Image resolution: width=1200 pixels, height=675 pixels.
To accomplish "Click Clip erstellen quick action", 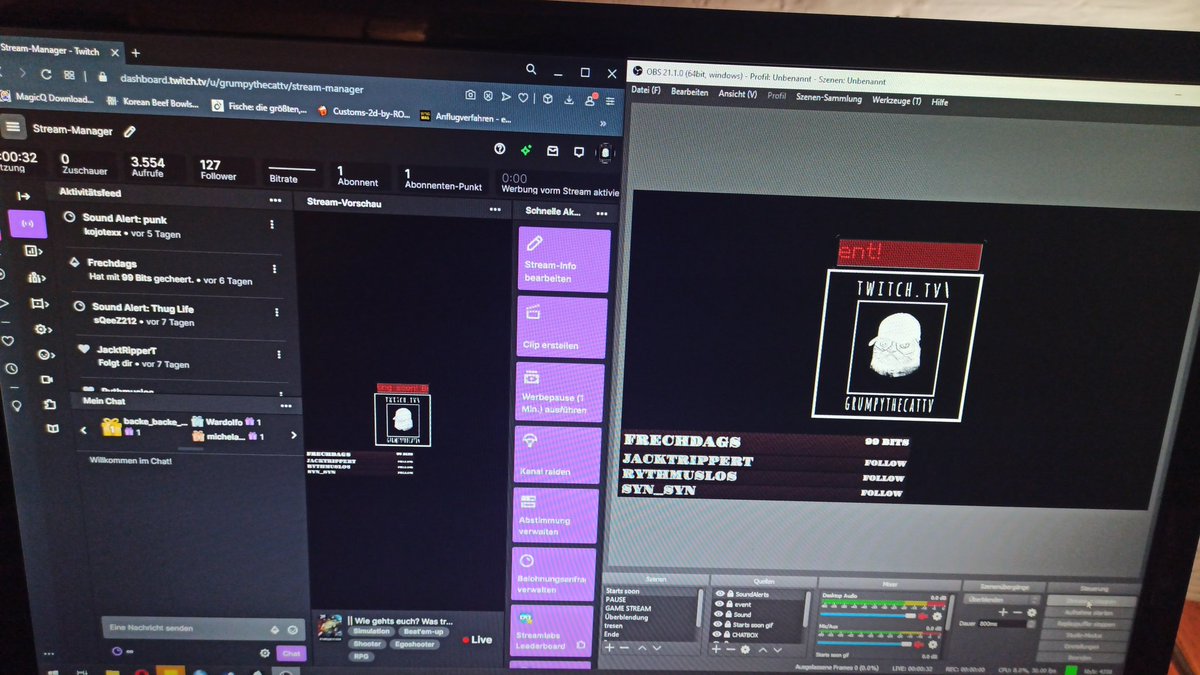I will point(560,327).
